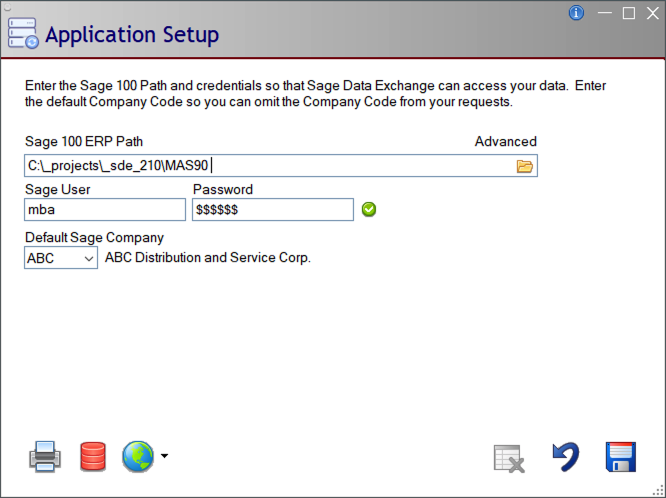Click the red database icon
This screenshot has height=498, width=666.
tap(93, 458)
